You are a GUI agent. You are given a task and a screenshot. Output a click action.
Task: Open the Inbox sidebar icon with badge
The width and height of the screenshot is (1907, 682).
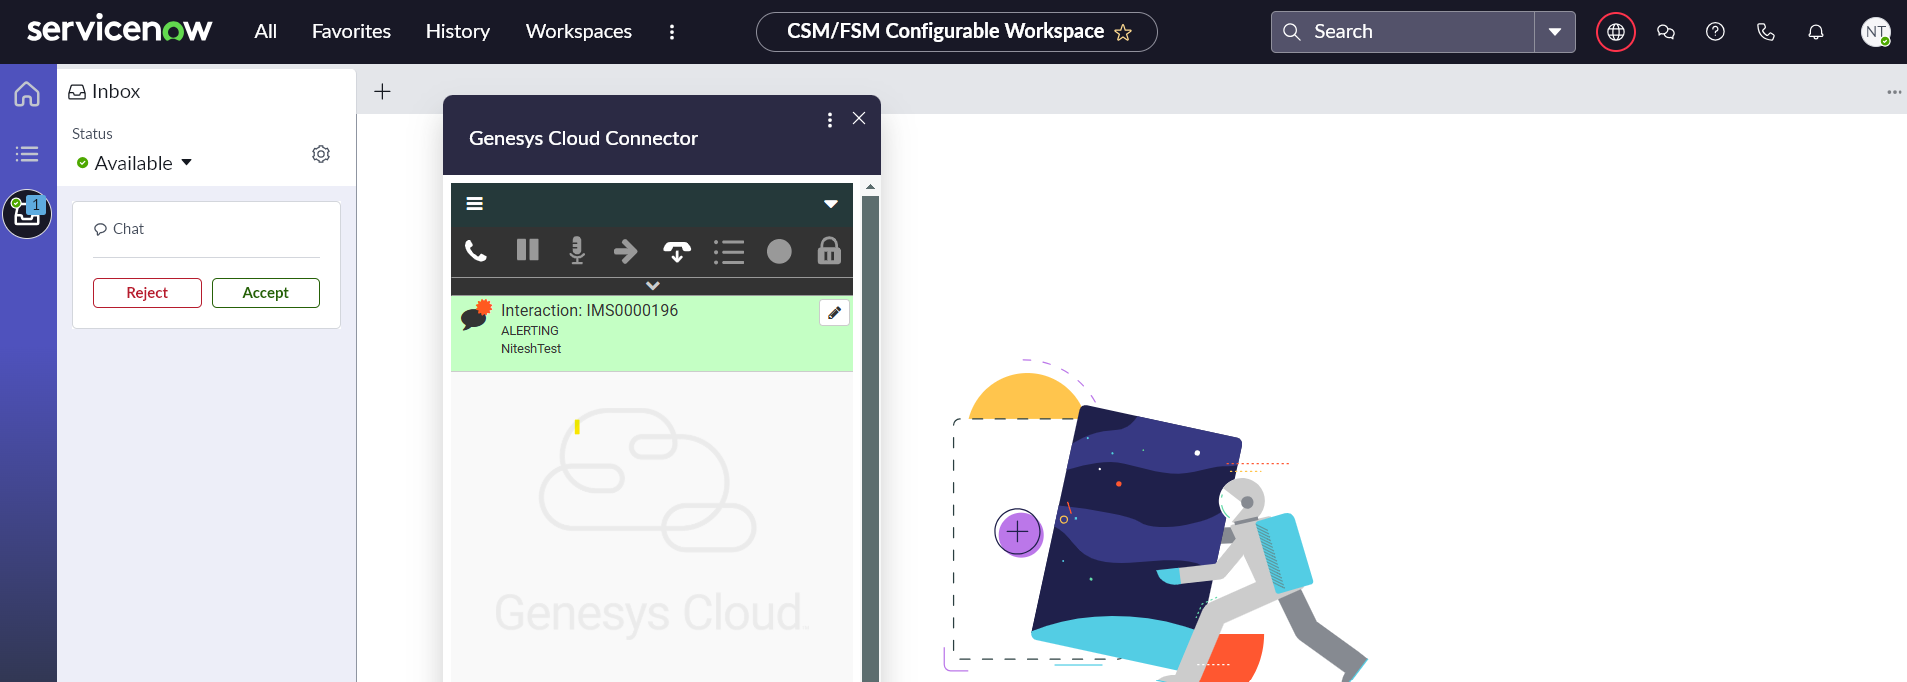pyautogui.click(x=27, y=214)
